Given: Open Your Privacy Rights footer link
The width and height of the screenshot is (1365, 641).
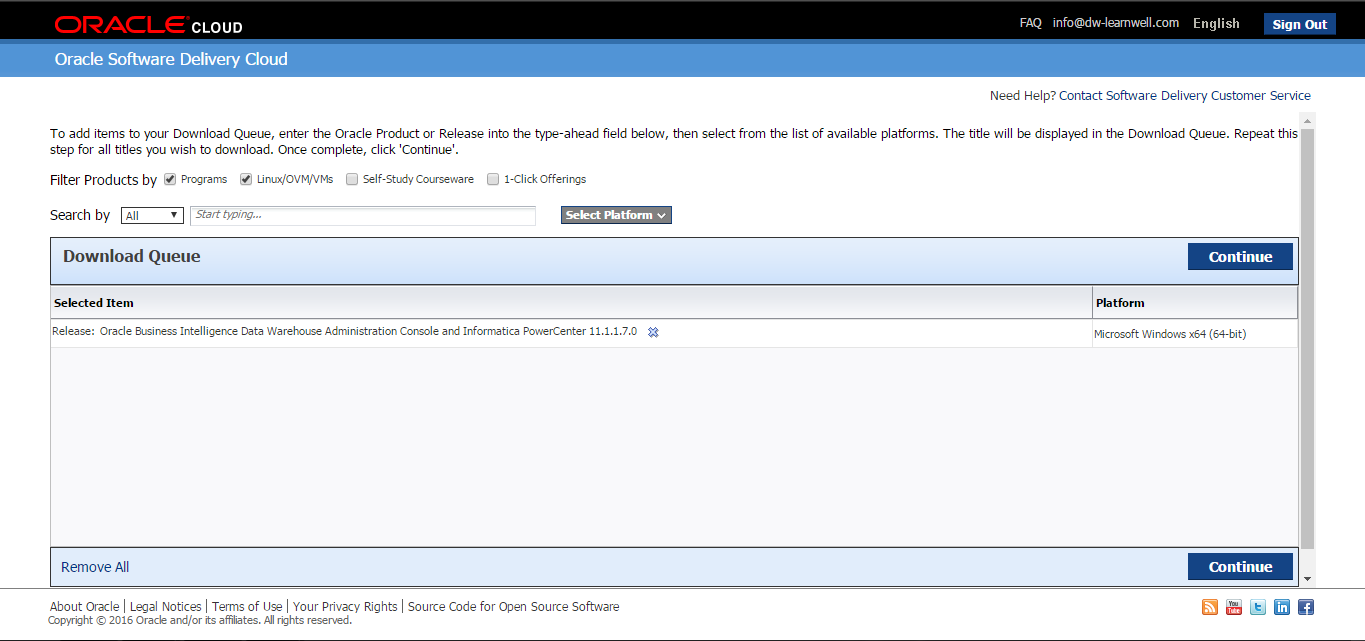Looking at the screenshot, I should (345, 606).
